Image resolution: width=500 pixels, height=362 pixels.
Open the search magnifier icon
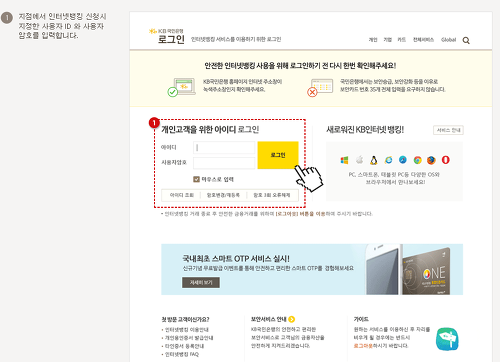[466, 40]
